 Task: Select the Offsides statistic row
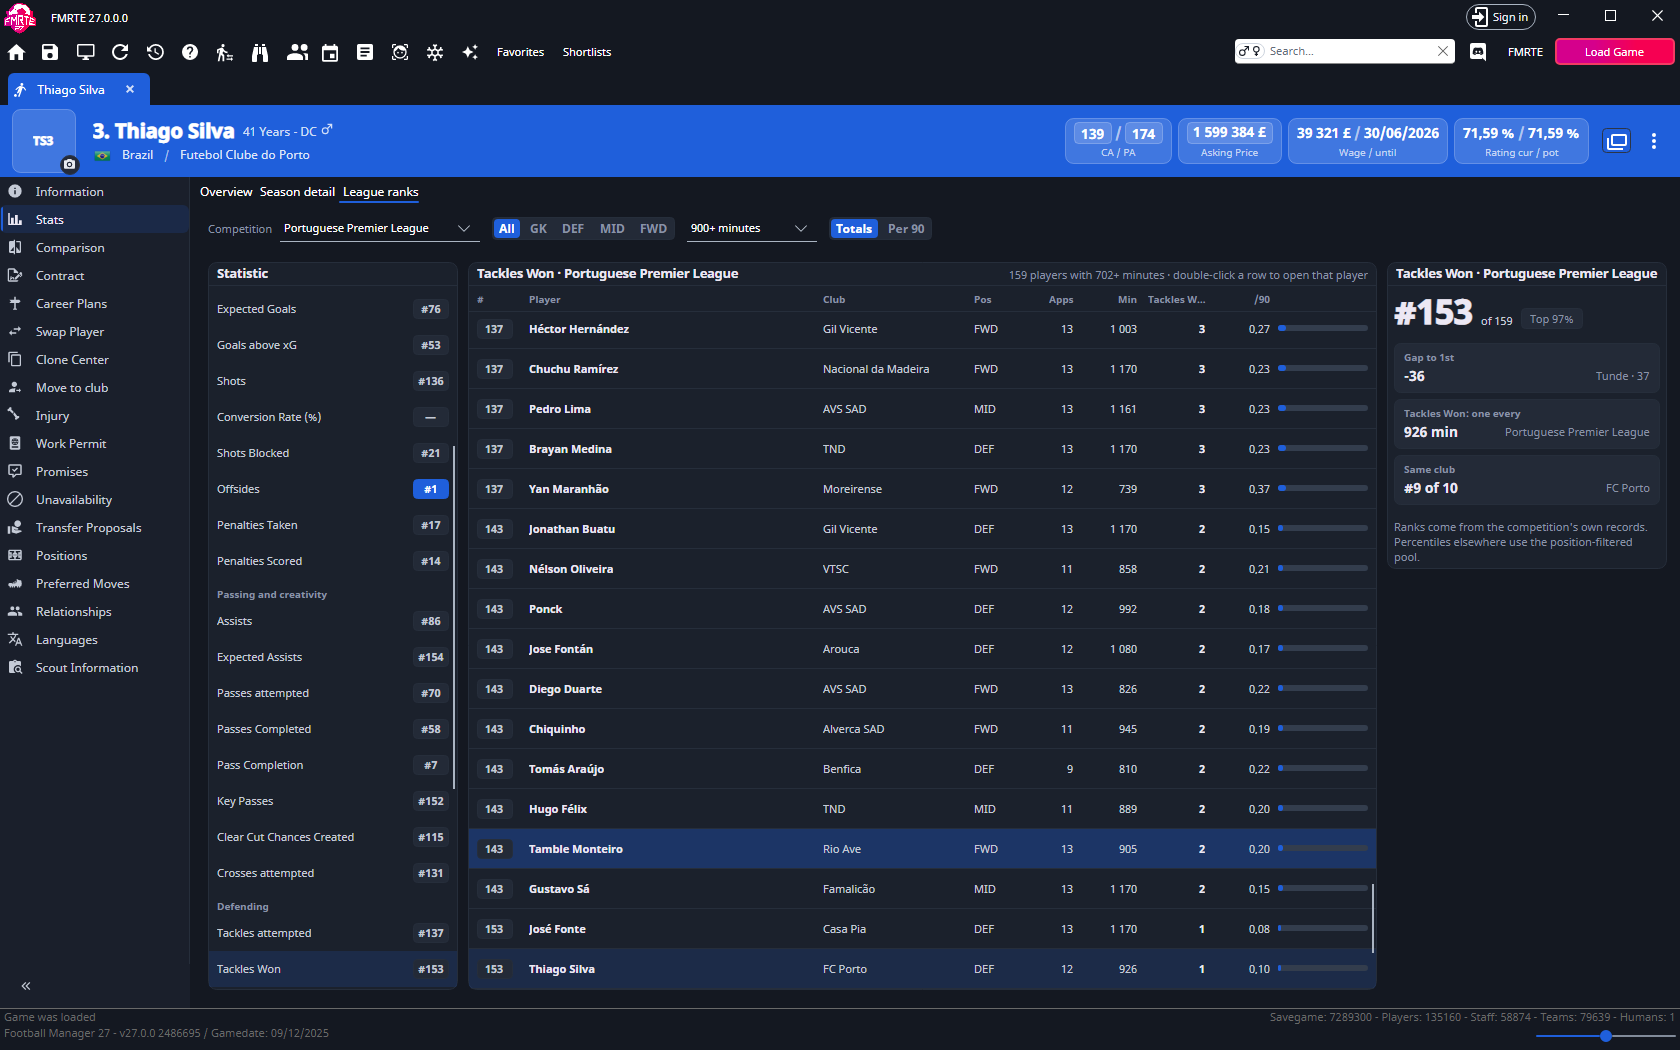click(x=332, y=489)
